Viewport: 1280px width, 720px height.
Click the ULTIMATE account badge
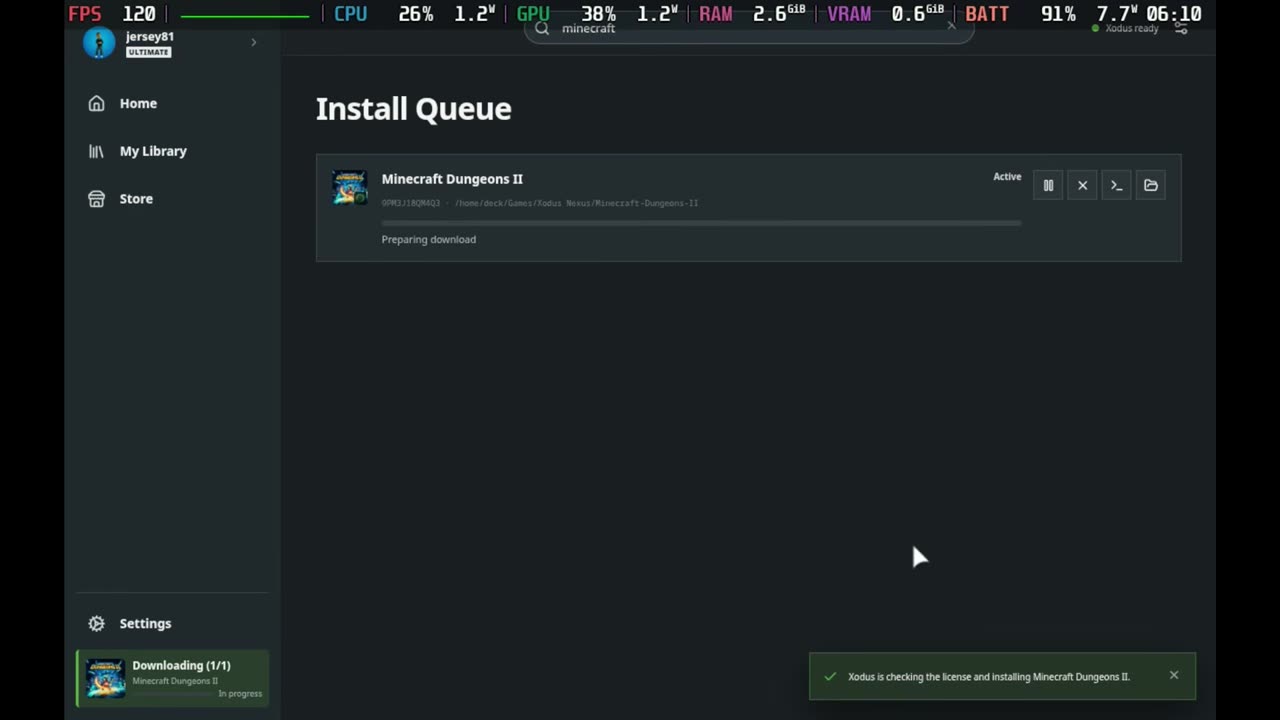tap(148, 52)
